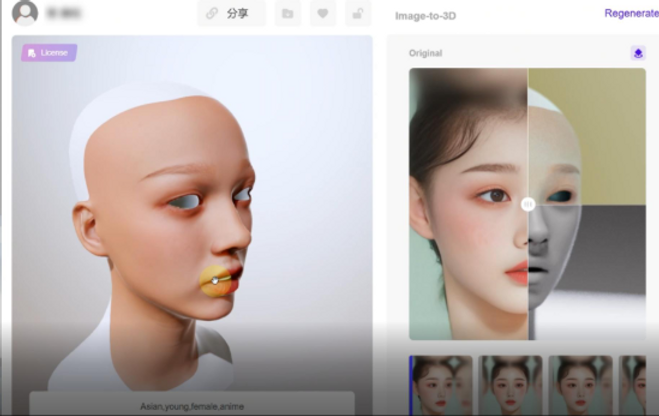659x416 pixels.
Task: Click the 分享 share button
Action: pos(231,13)
